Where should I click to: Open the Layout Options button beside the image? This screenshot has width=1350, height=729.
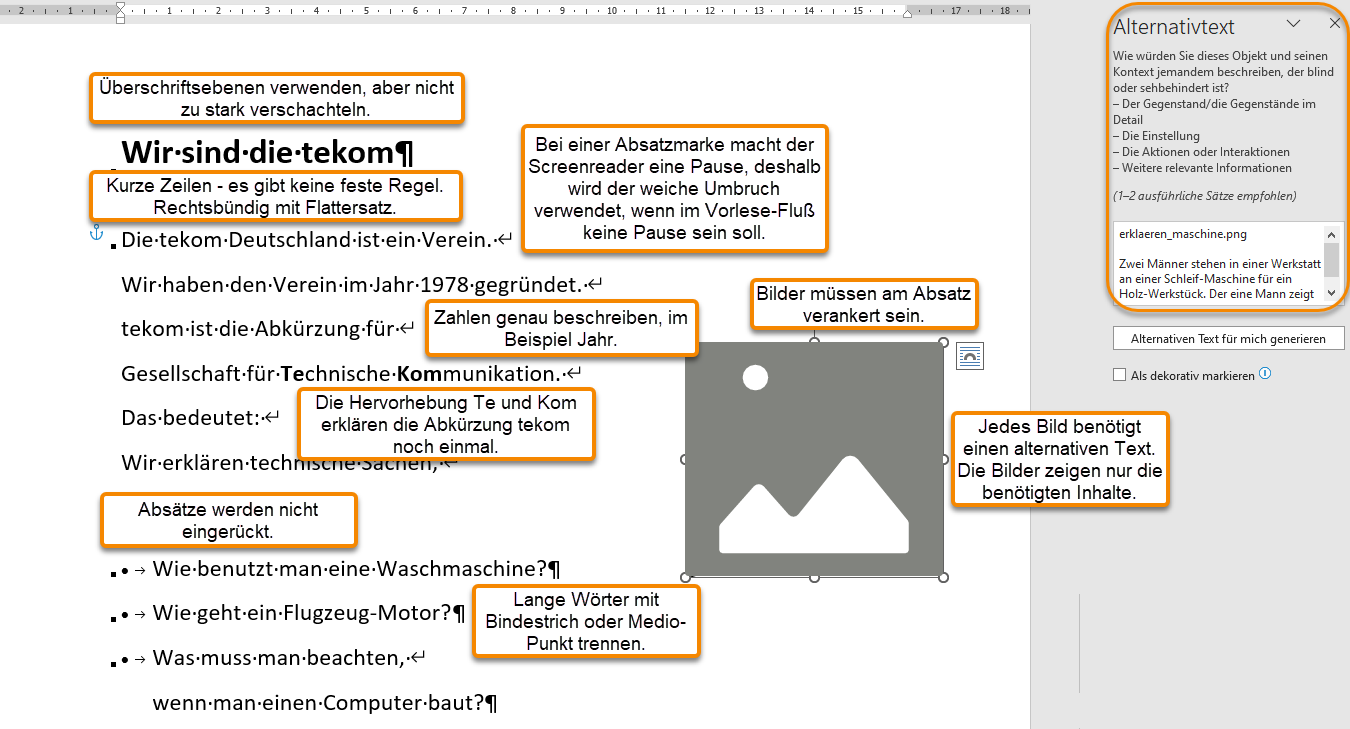[x=969, y=356]
